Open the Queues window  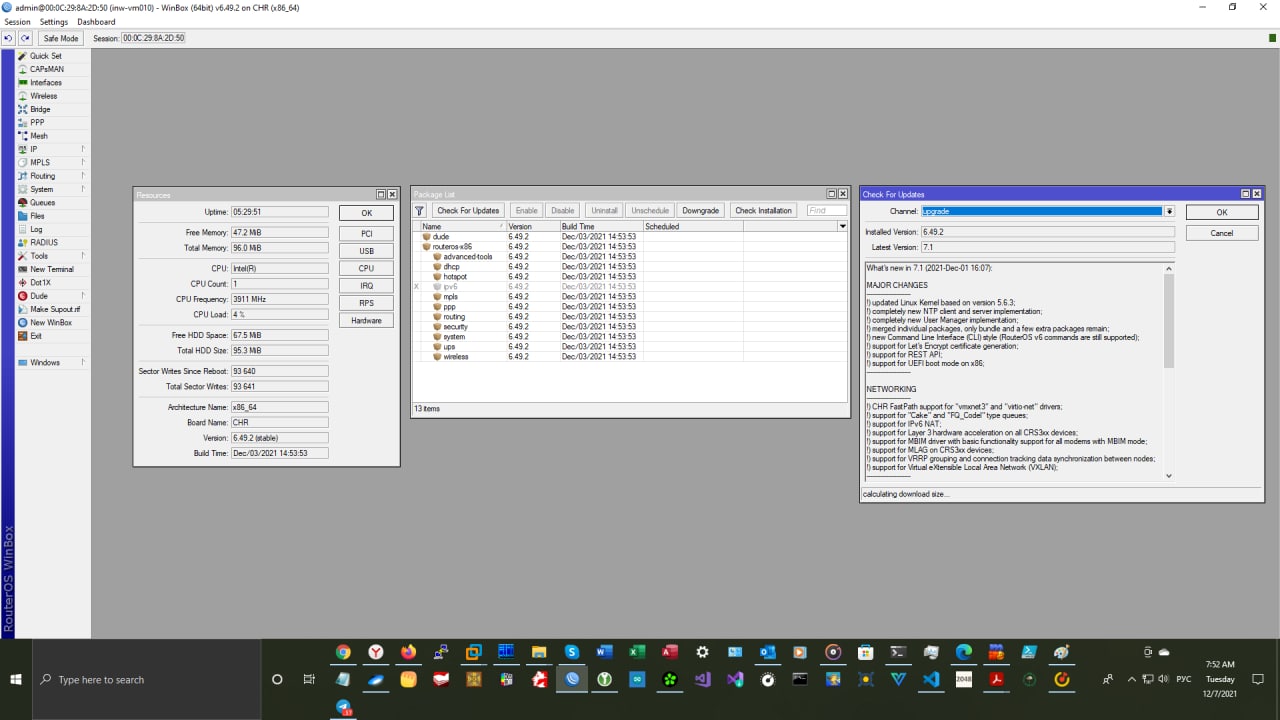pyautogui.click(x=42, y=203)
